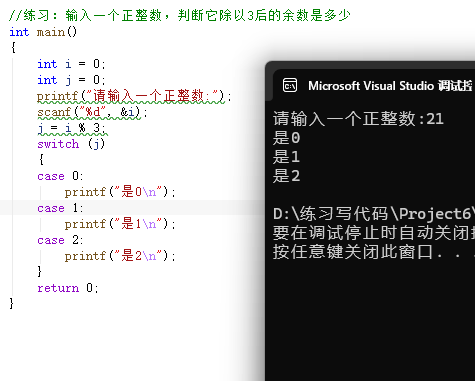Image resolution: width=475 pixels, height=381 pixels.
Task: Click the scanf("%d", &i) line
Action: 92,112
